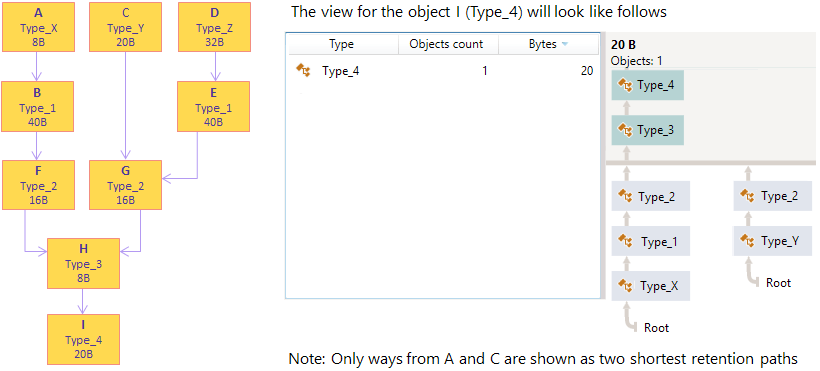820x371 pixels.
Task: Click the Type column header
Action: point(341,44)
